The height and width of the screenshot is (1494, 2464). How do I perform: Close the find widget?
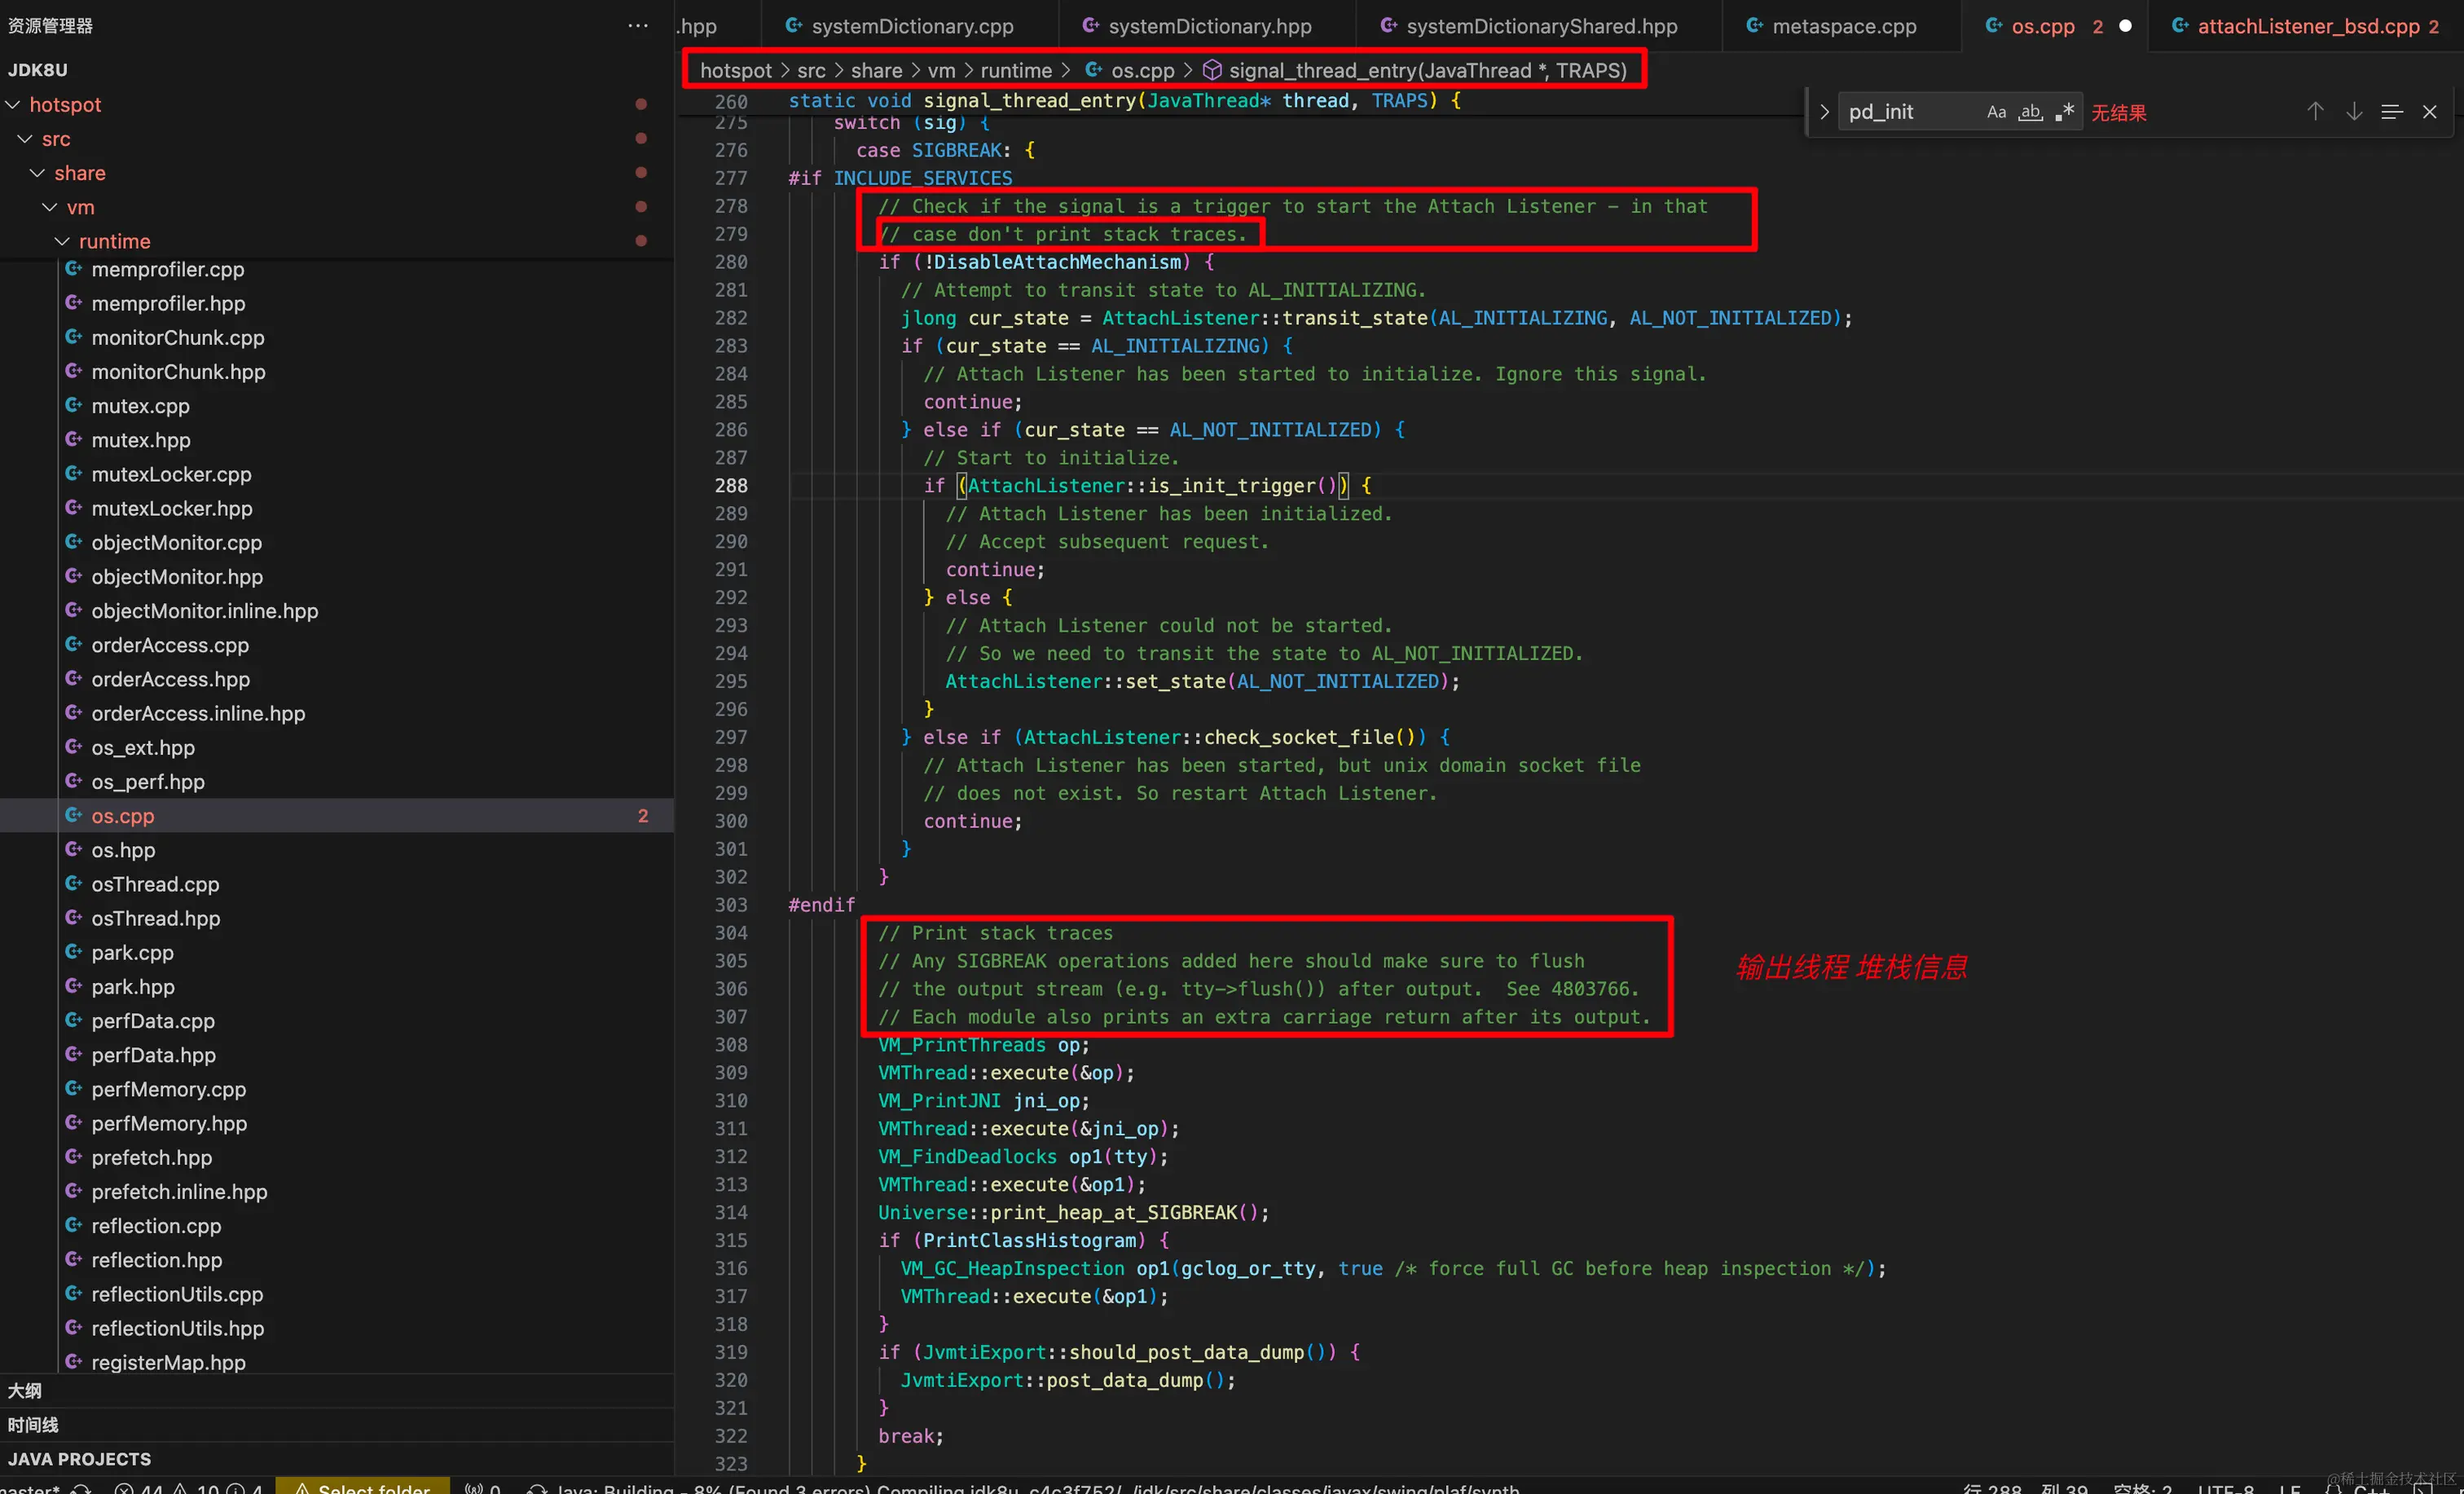[2429, 112]
